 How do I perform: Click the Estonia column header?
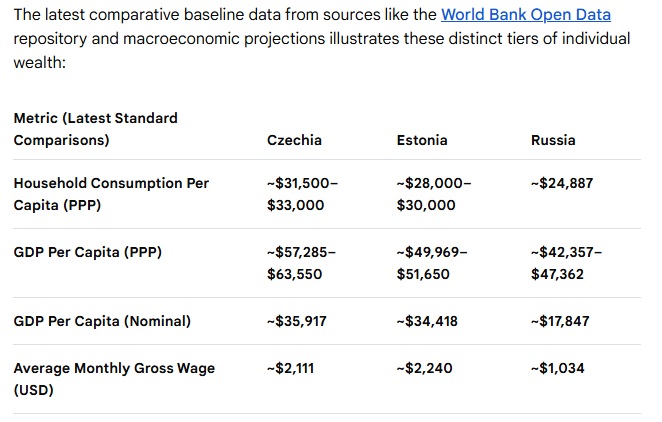click(x=422, y=140)
